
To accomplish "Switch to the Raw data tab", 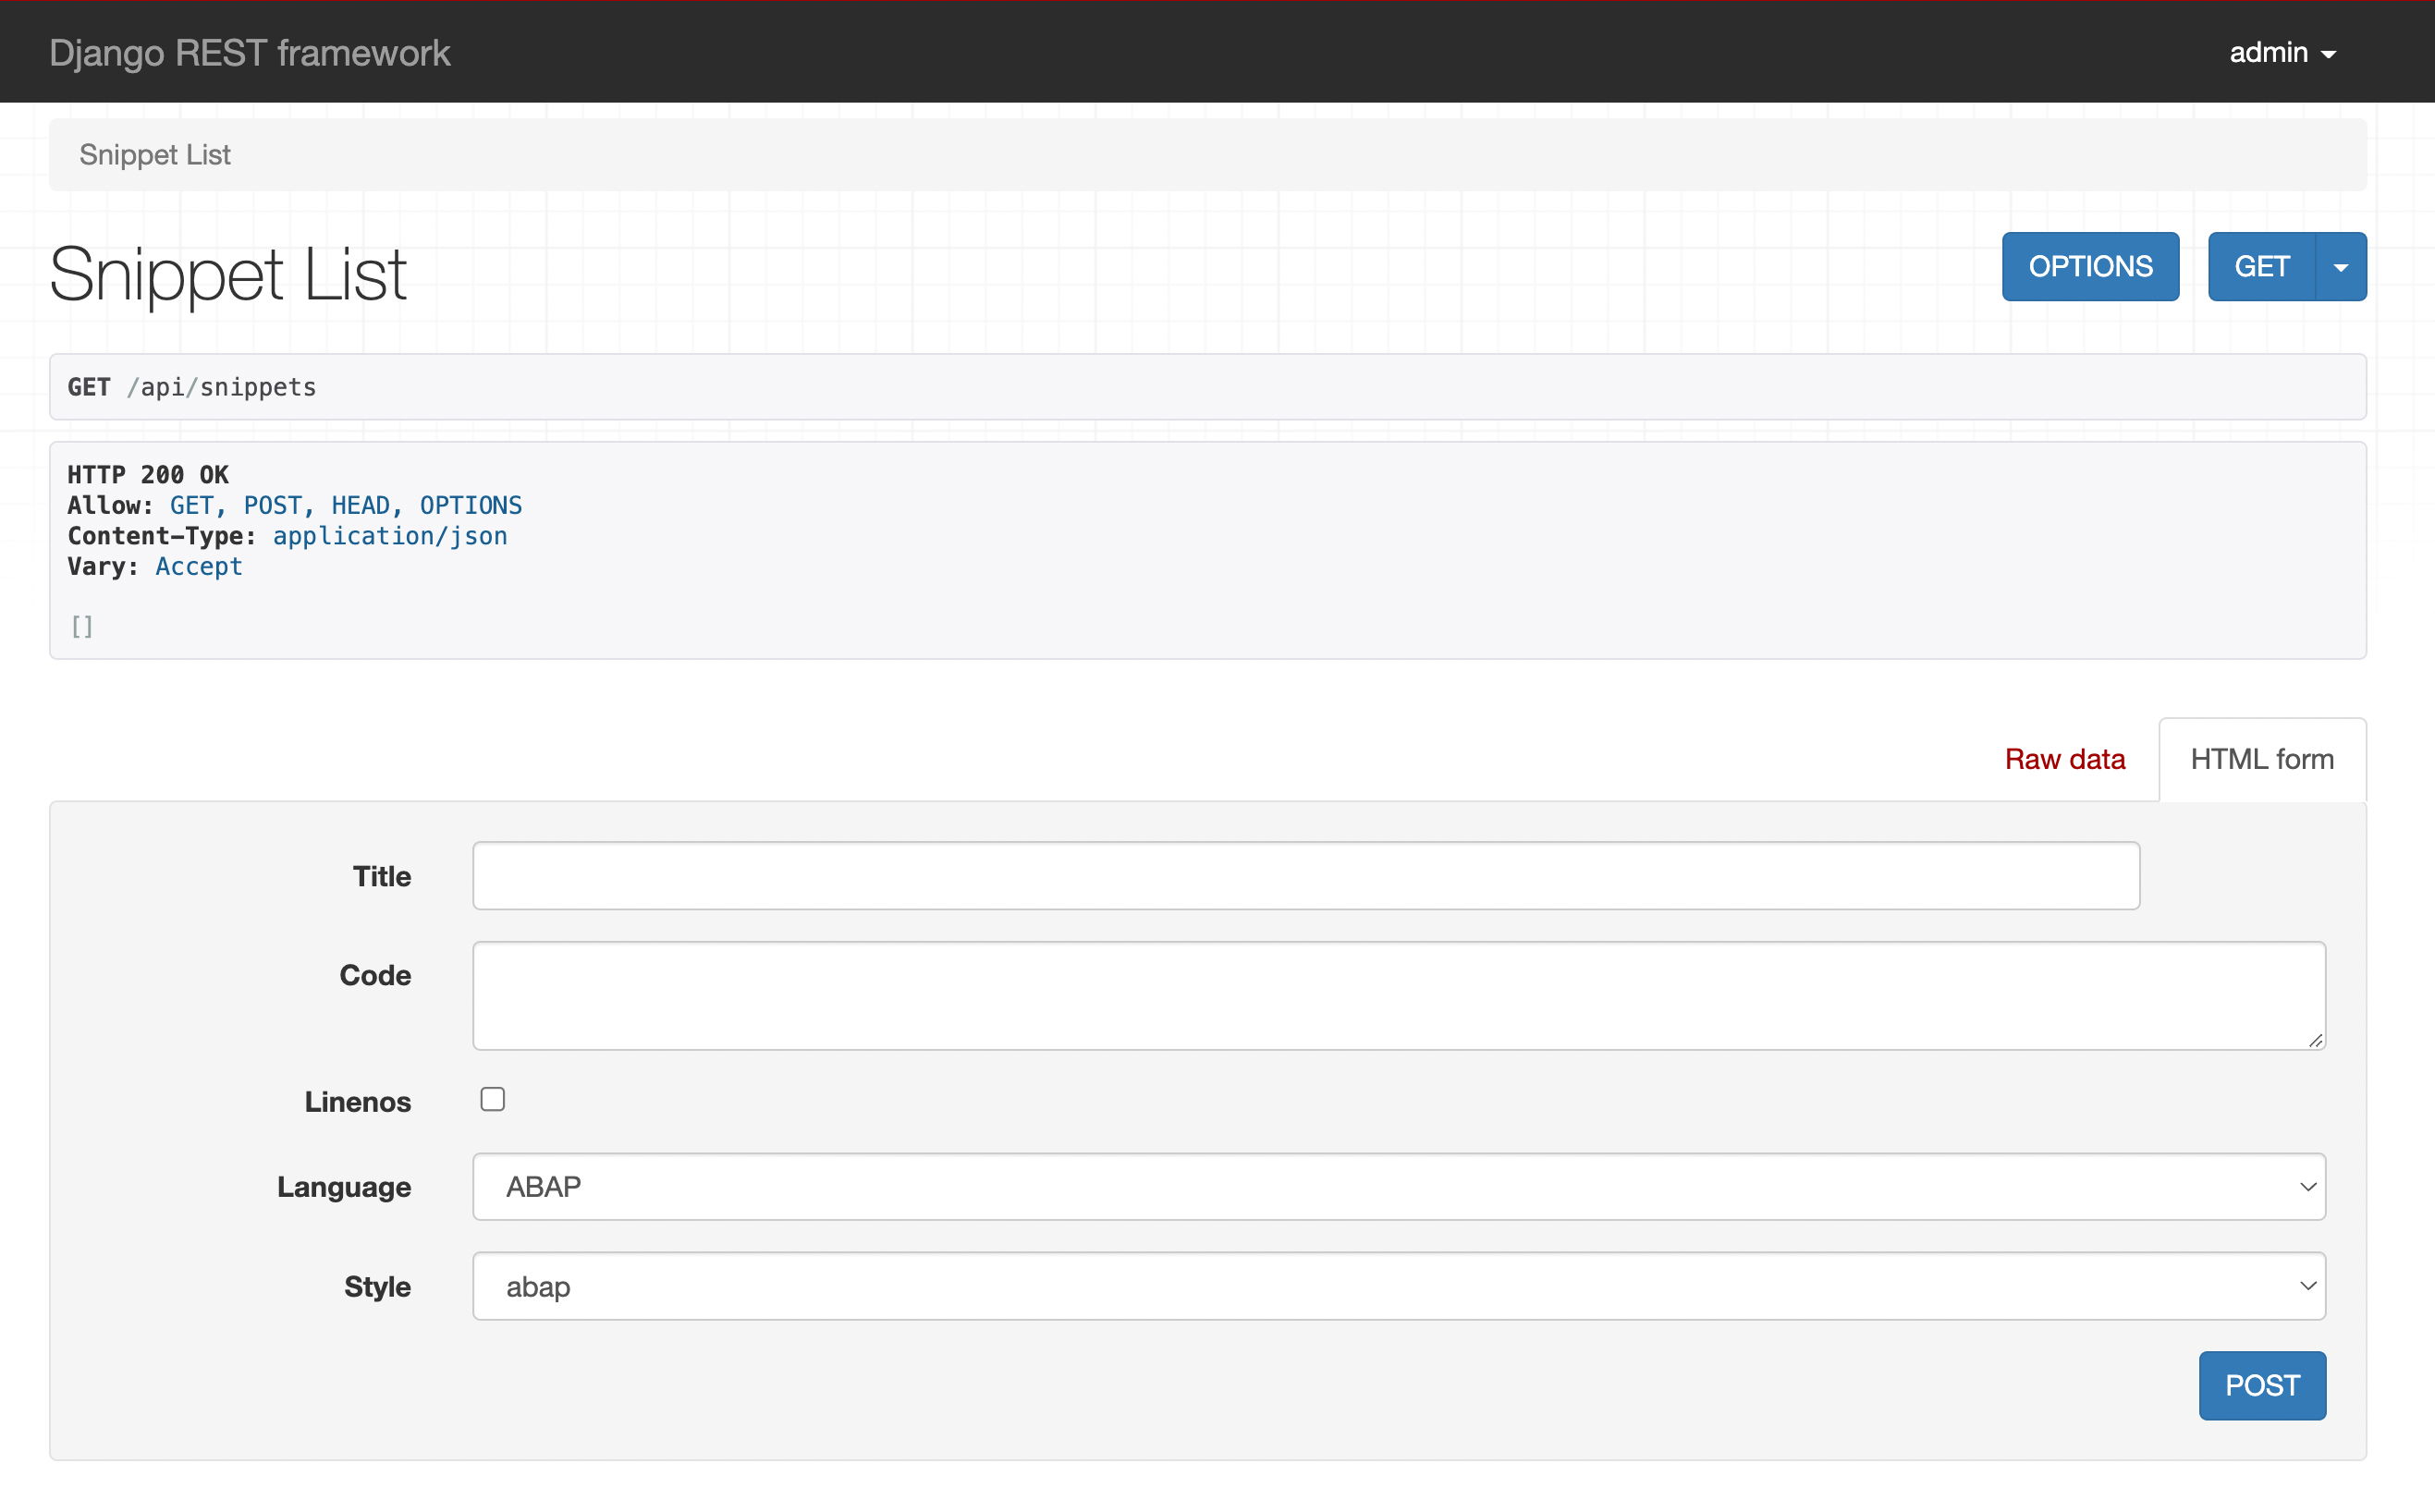I will click(2064, 759).
